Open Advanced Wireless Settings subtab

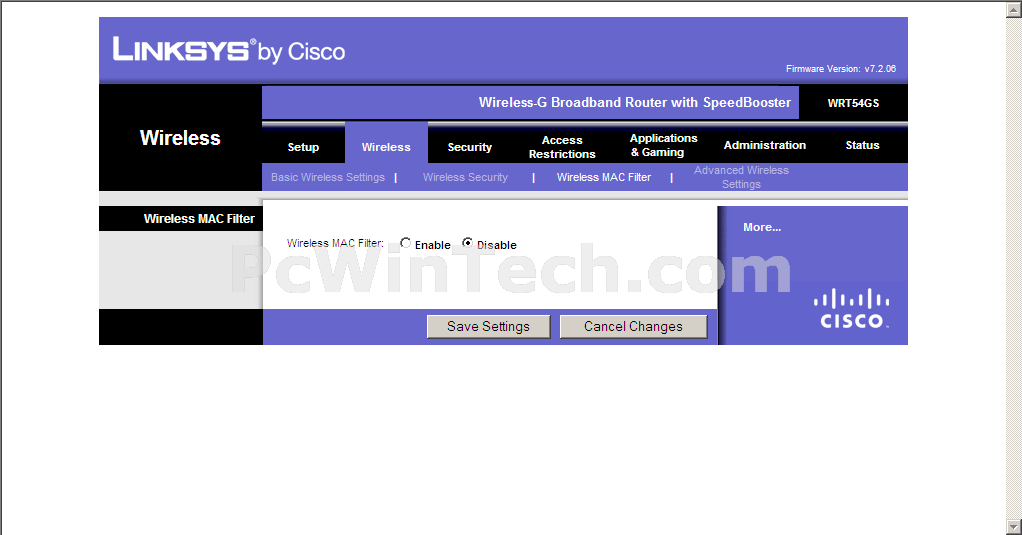[741, 177]
